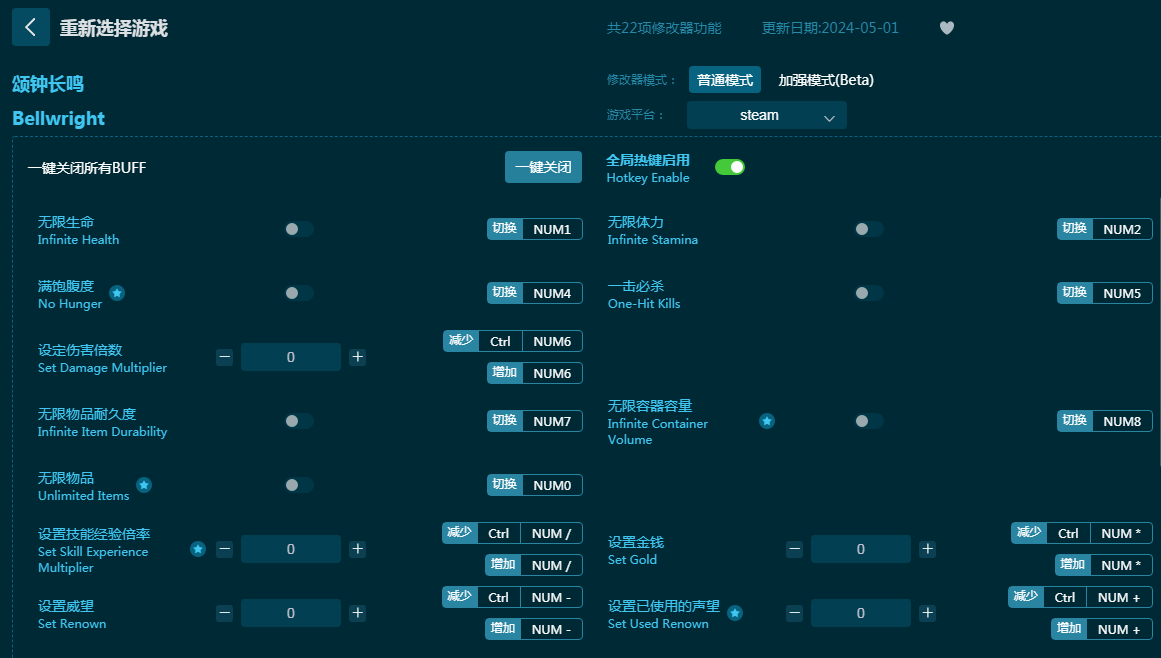Click the Bellwright game title
Screen dimensions: 1161x658
pos(58,118)
